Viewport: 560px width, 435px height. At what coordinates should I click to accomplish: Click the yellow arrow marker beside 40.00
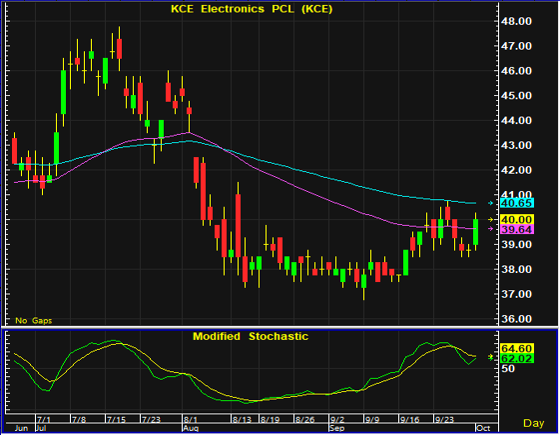pos(491,219)
